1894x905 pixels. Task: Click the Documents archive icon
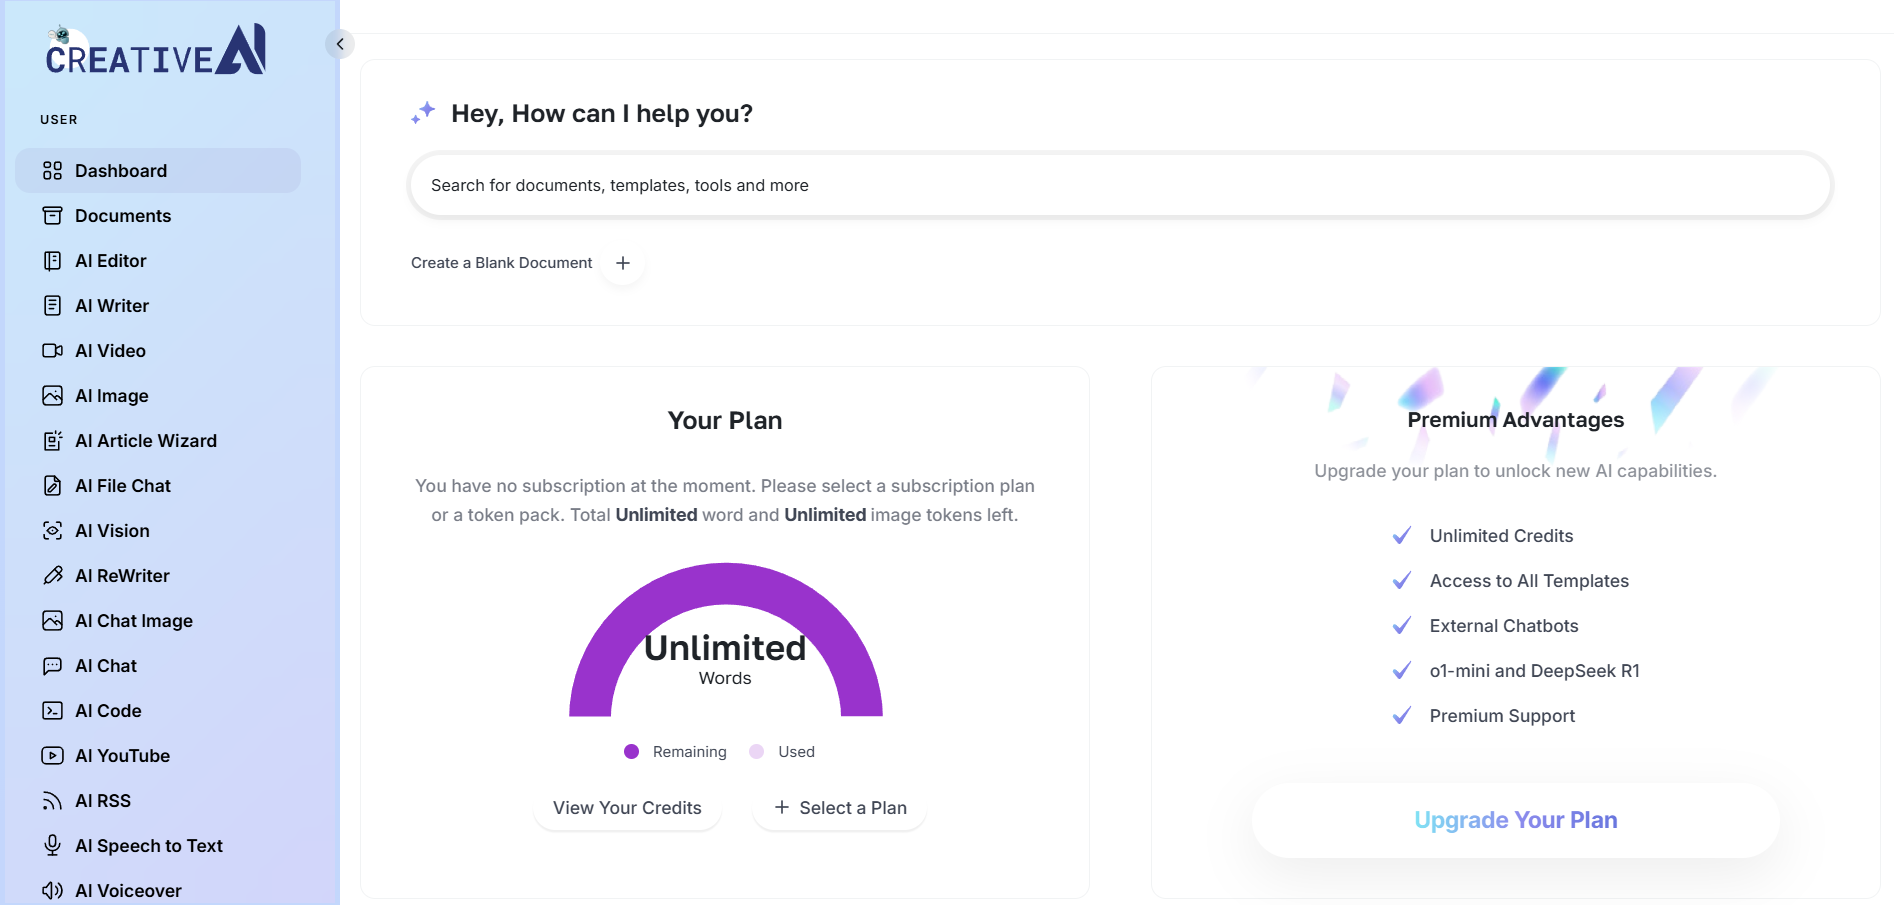[53, 216]
